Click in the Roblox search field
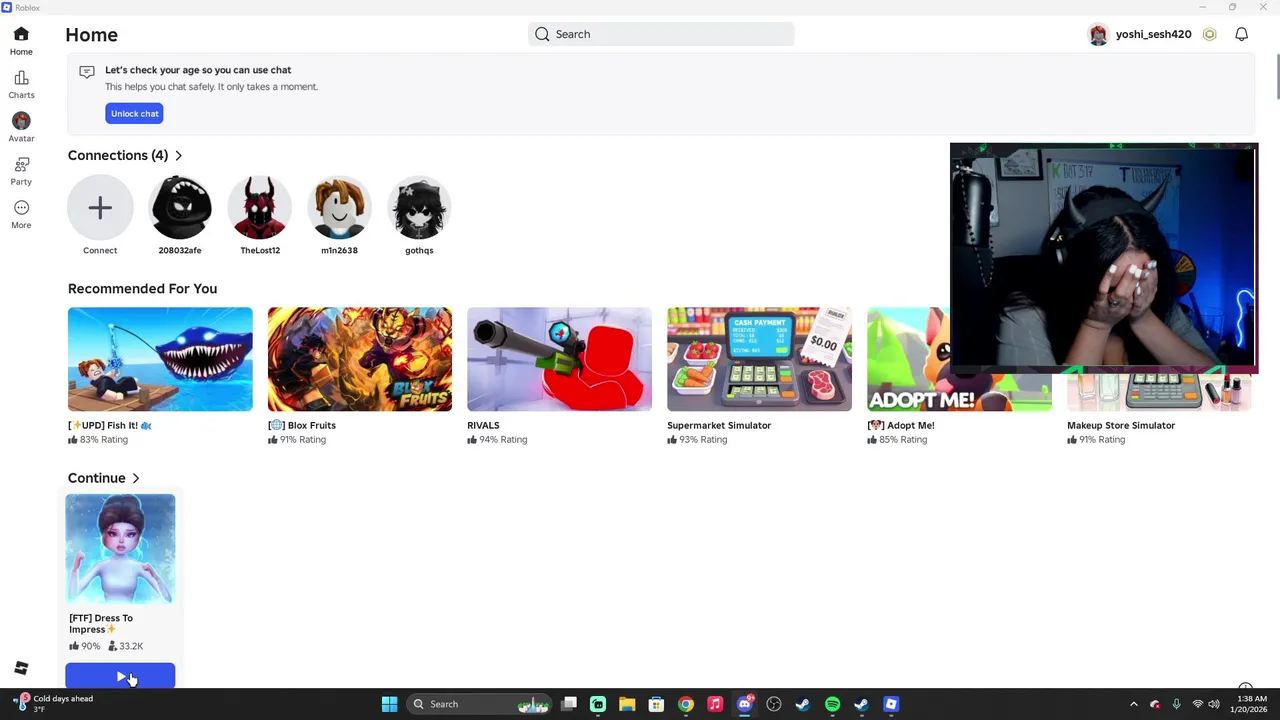This screenshot has height=720, width=1280. pyautogui.click(x=661, y=34)
